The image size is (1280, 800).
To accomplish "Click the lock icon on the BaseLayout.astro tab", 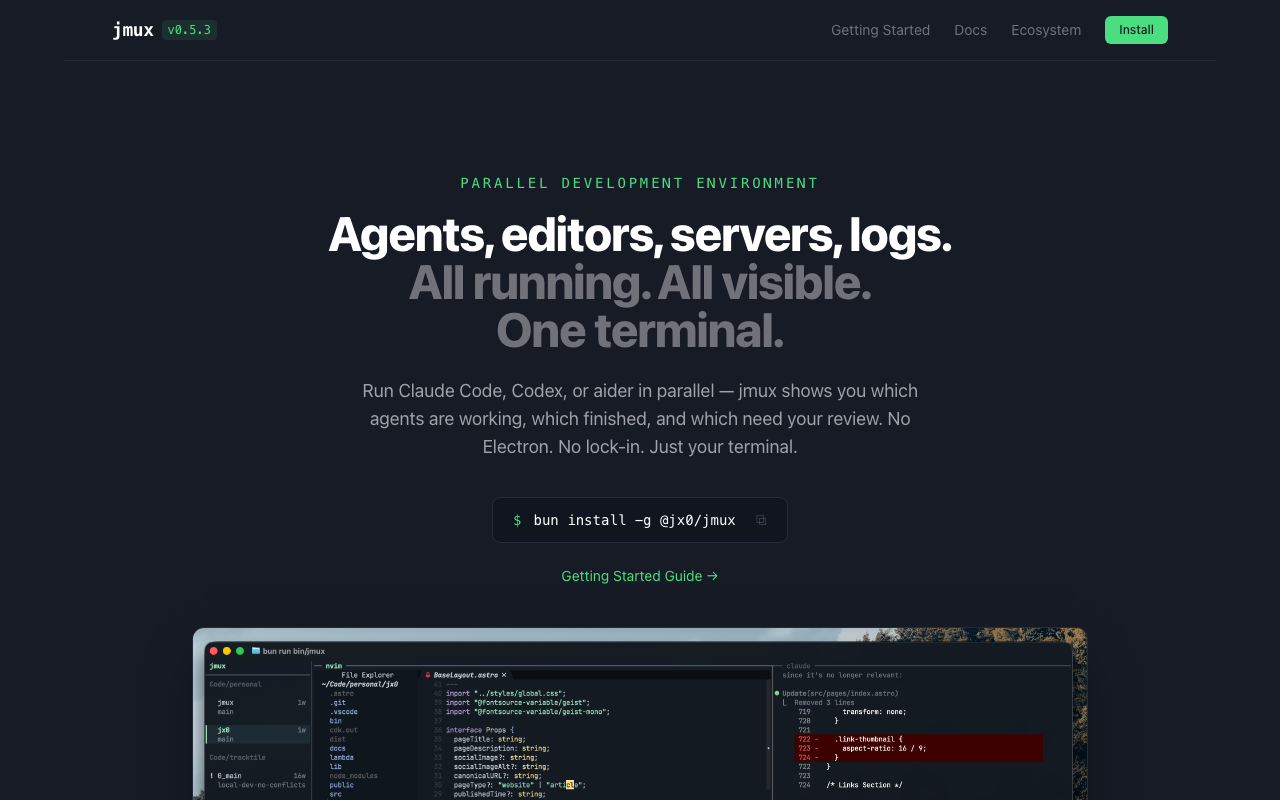I will tap(427, 675).
